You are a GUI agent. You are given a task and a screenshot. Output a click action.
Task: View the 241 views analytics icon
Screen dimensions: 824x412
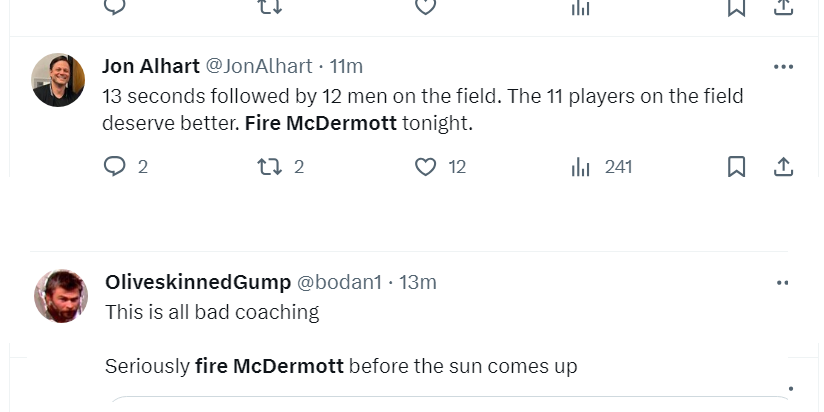coord(581,167)
